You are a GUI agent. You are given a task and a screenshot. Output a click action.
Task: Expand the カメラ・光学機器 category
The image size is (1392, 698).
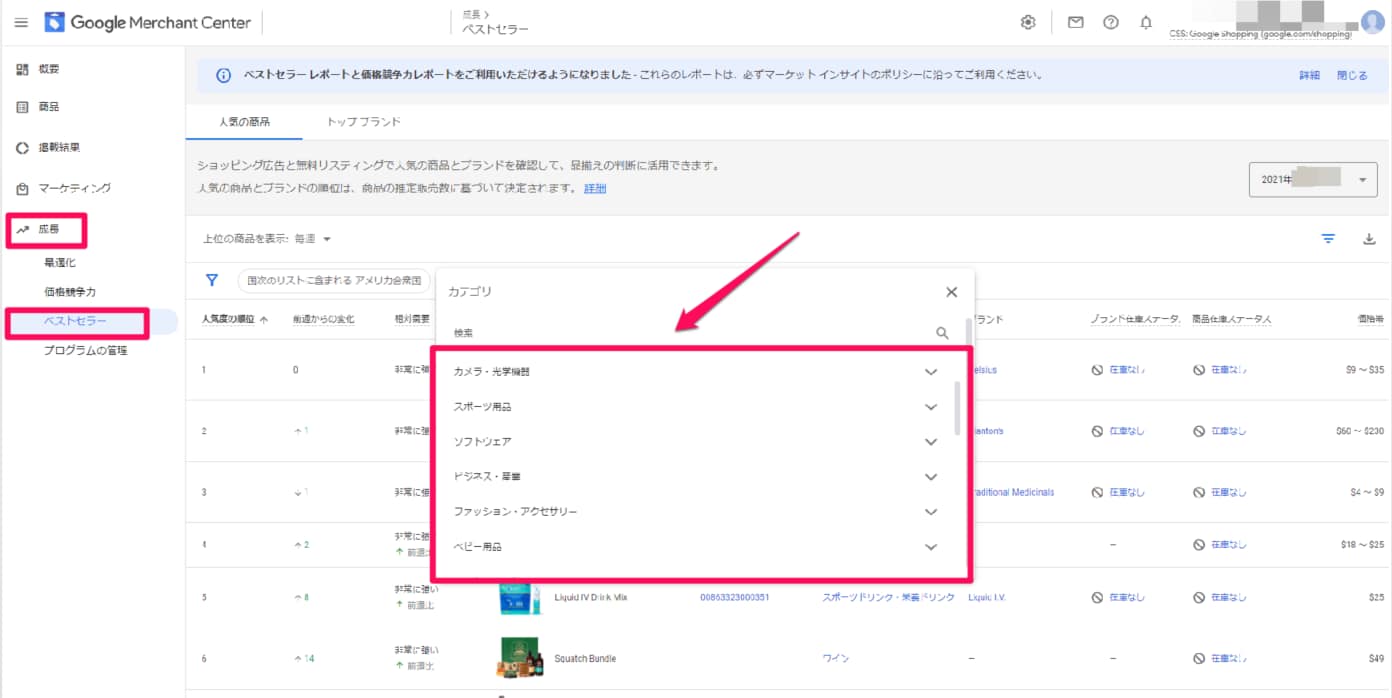[x=930, y=372]
